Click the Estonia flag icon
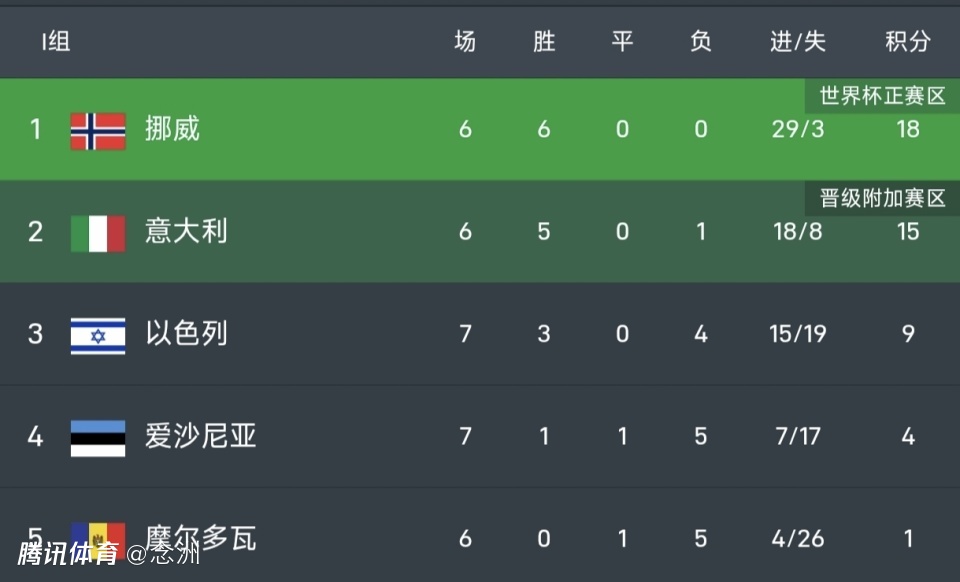 [x=98, y=438]
